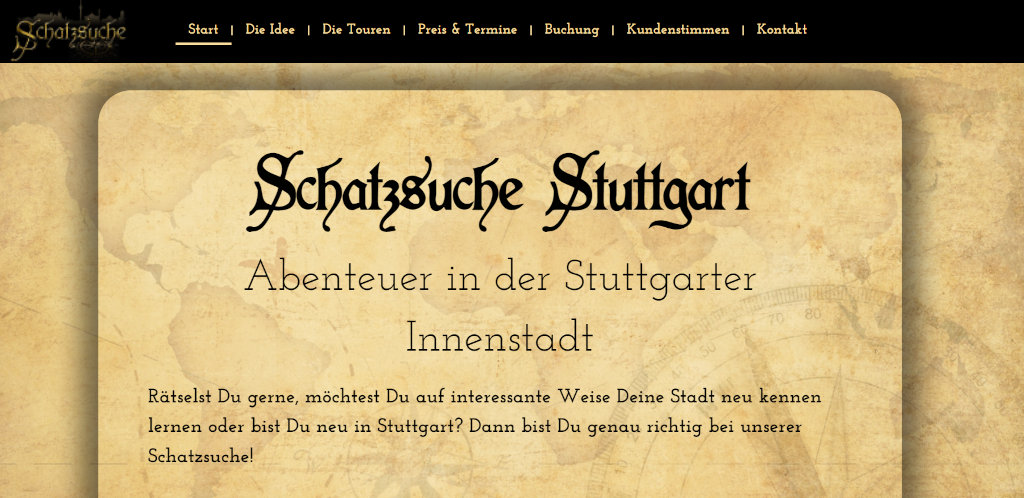Viewport: 1024px width, 498px height.
Task: Open Die Touren in navigation
Action: (356, 29)
